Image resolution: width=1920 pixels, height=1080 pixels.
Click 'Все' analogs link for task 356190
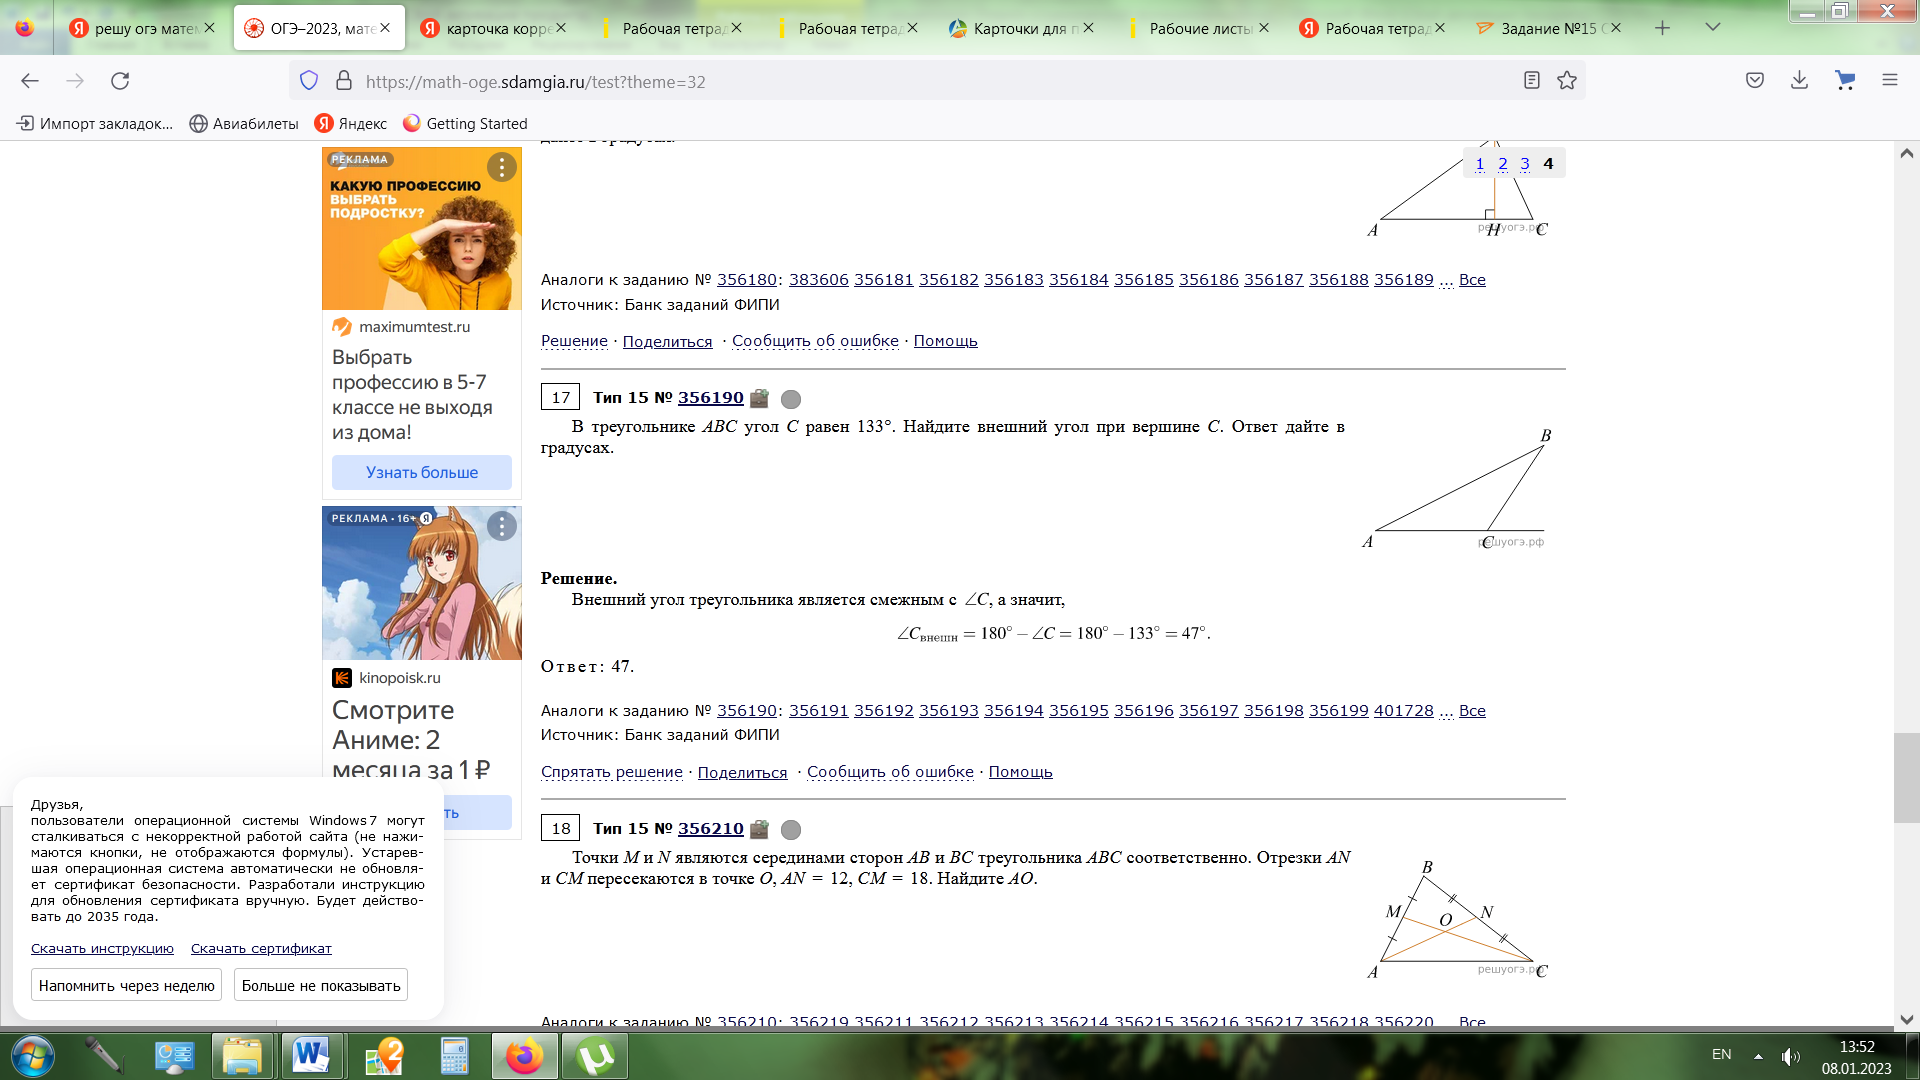click(1472, 710)
